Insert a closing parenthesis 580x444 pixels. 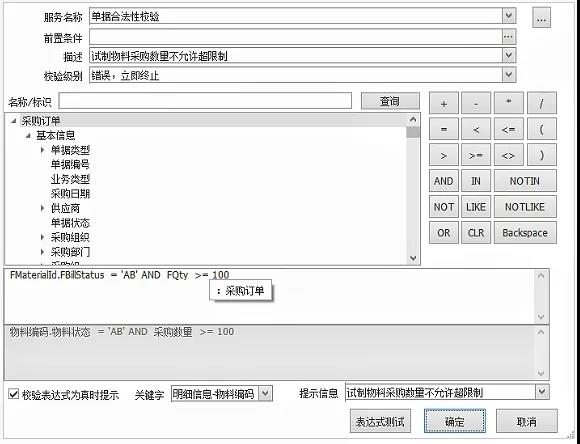[542, 155]
